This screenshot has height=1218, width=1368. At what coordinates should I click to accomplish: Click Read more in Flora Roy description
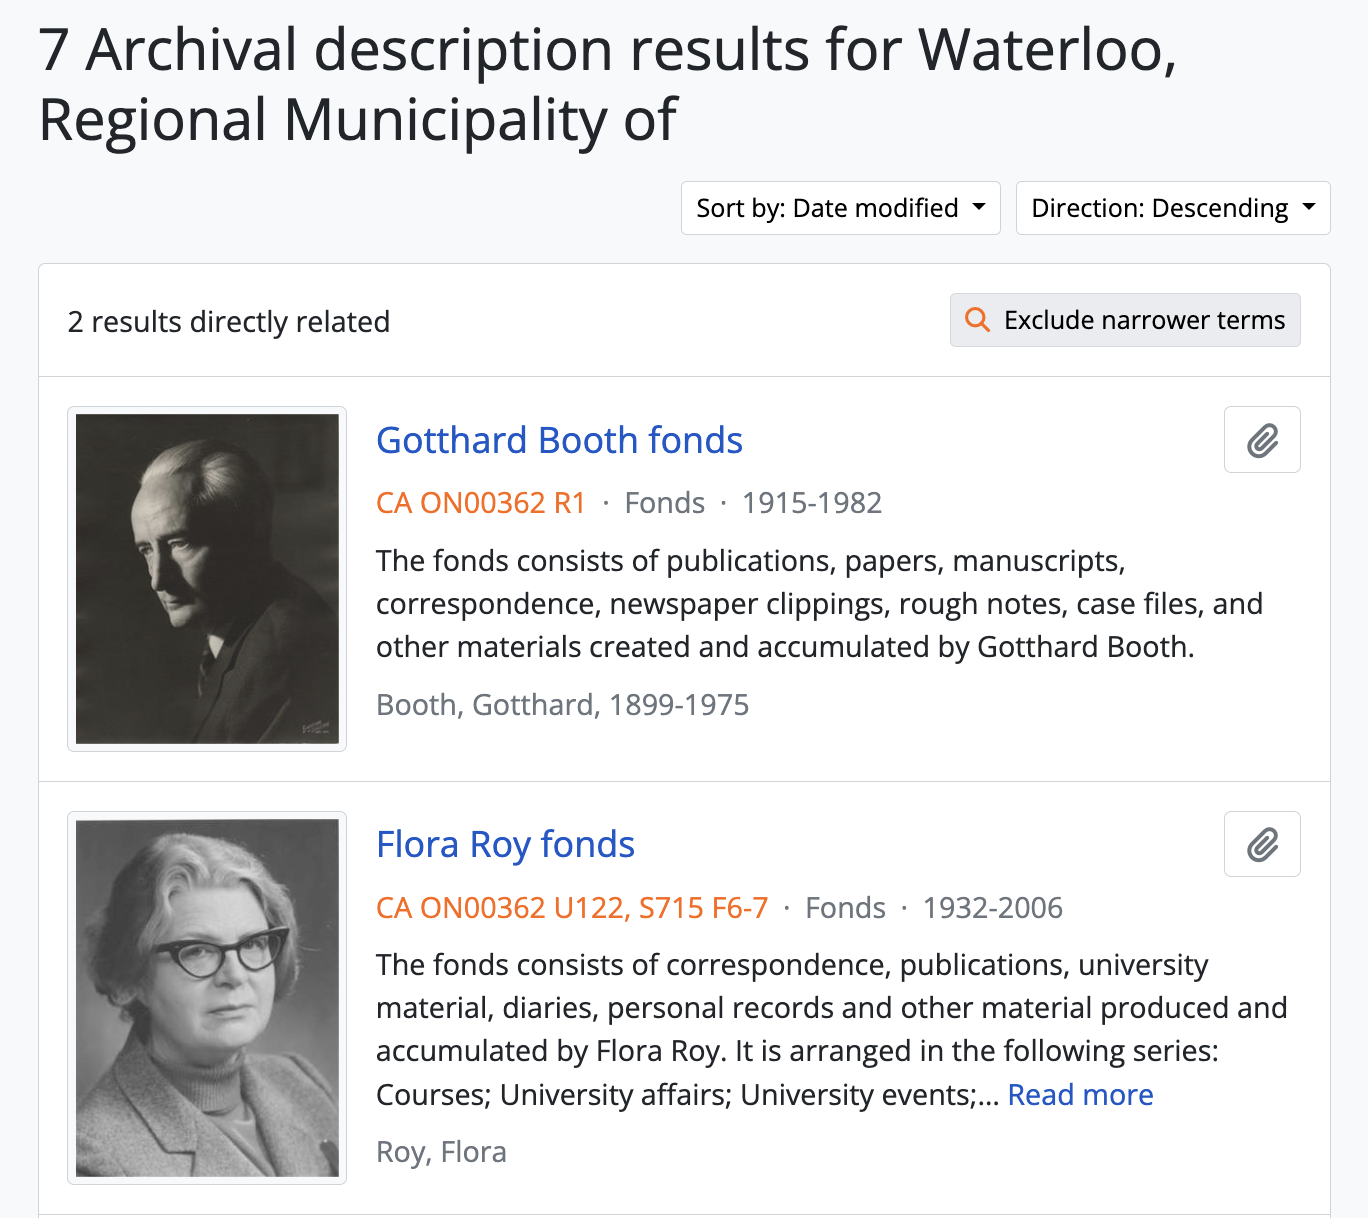[x=1080, y=1095]
